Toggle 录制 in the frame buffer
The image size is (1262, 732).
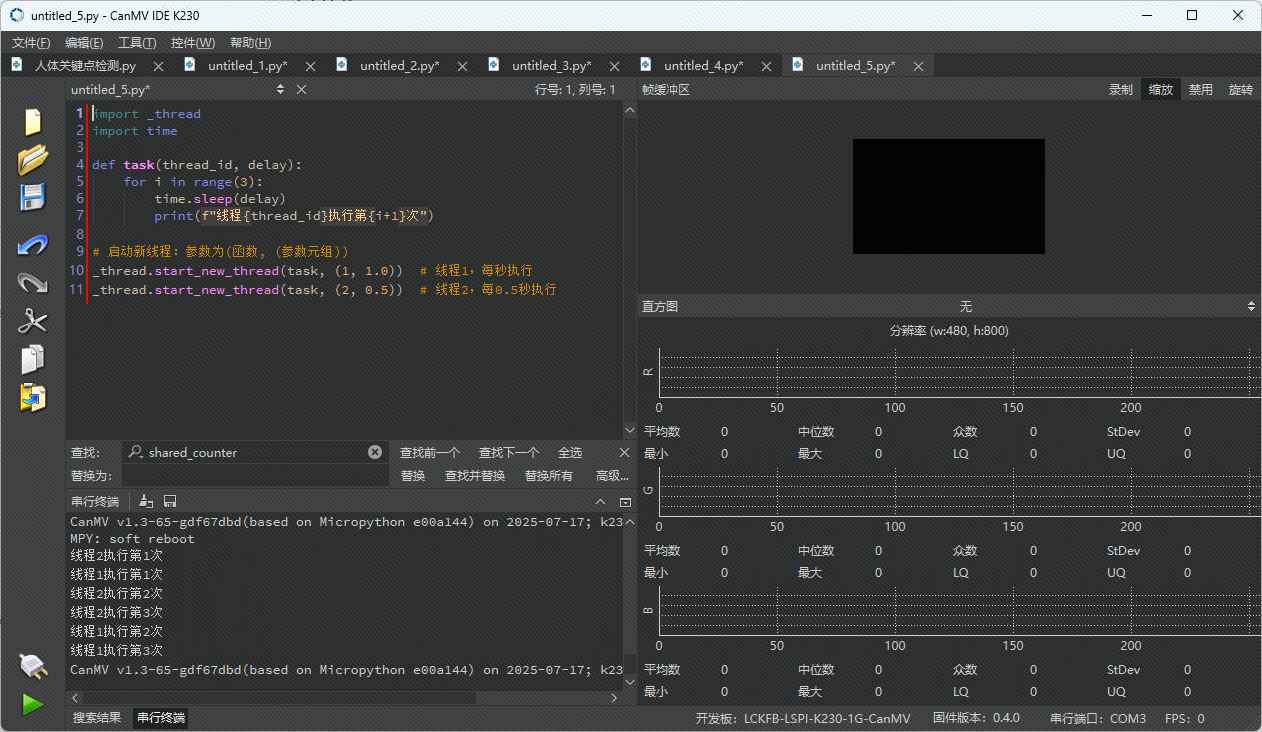(x=1120, y=90)
